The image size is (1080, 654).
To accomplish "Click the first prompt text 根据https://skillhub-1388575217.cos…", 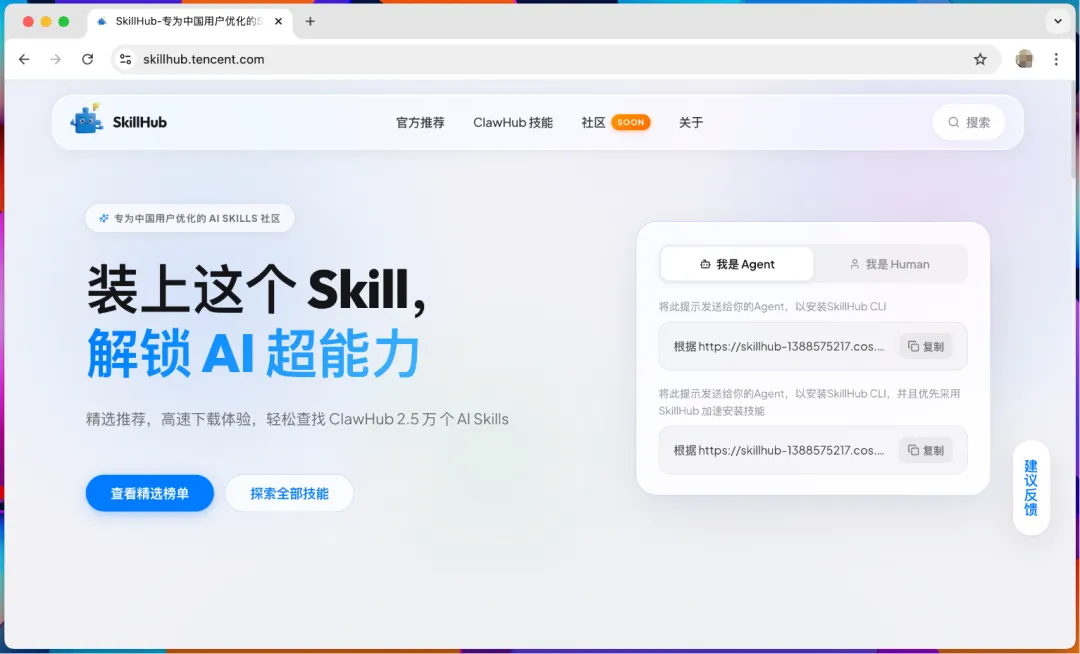I will point(779,346).
